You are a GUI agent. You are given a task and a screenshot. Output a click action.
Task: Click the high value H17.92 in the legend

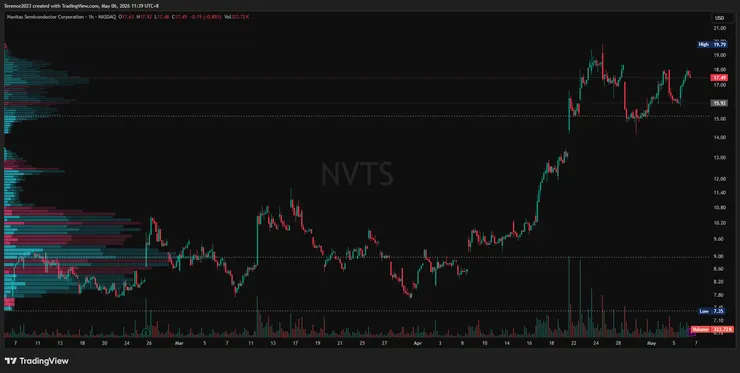pos(143,17)
